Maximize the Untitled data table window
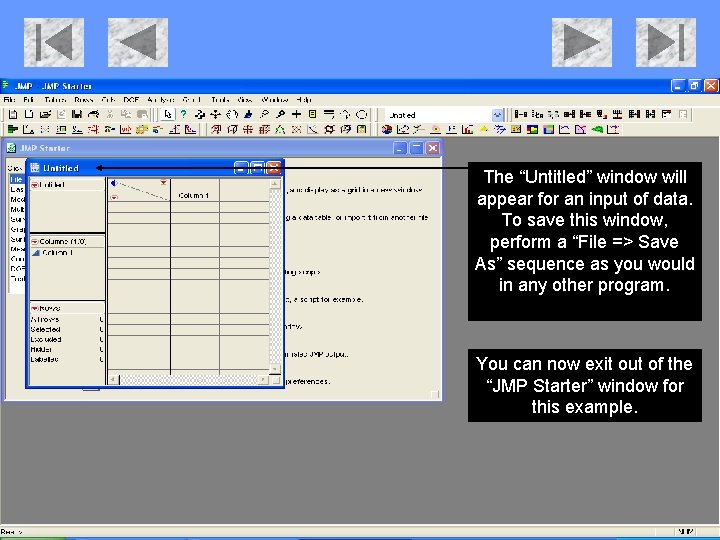The image size is (720, 540). (258, 168)
